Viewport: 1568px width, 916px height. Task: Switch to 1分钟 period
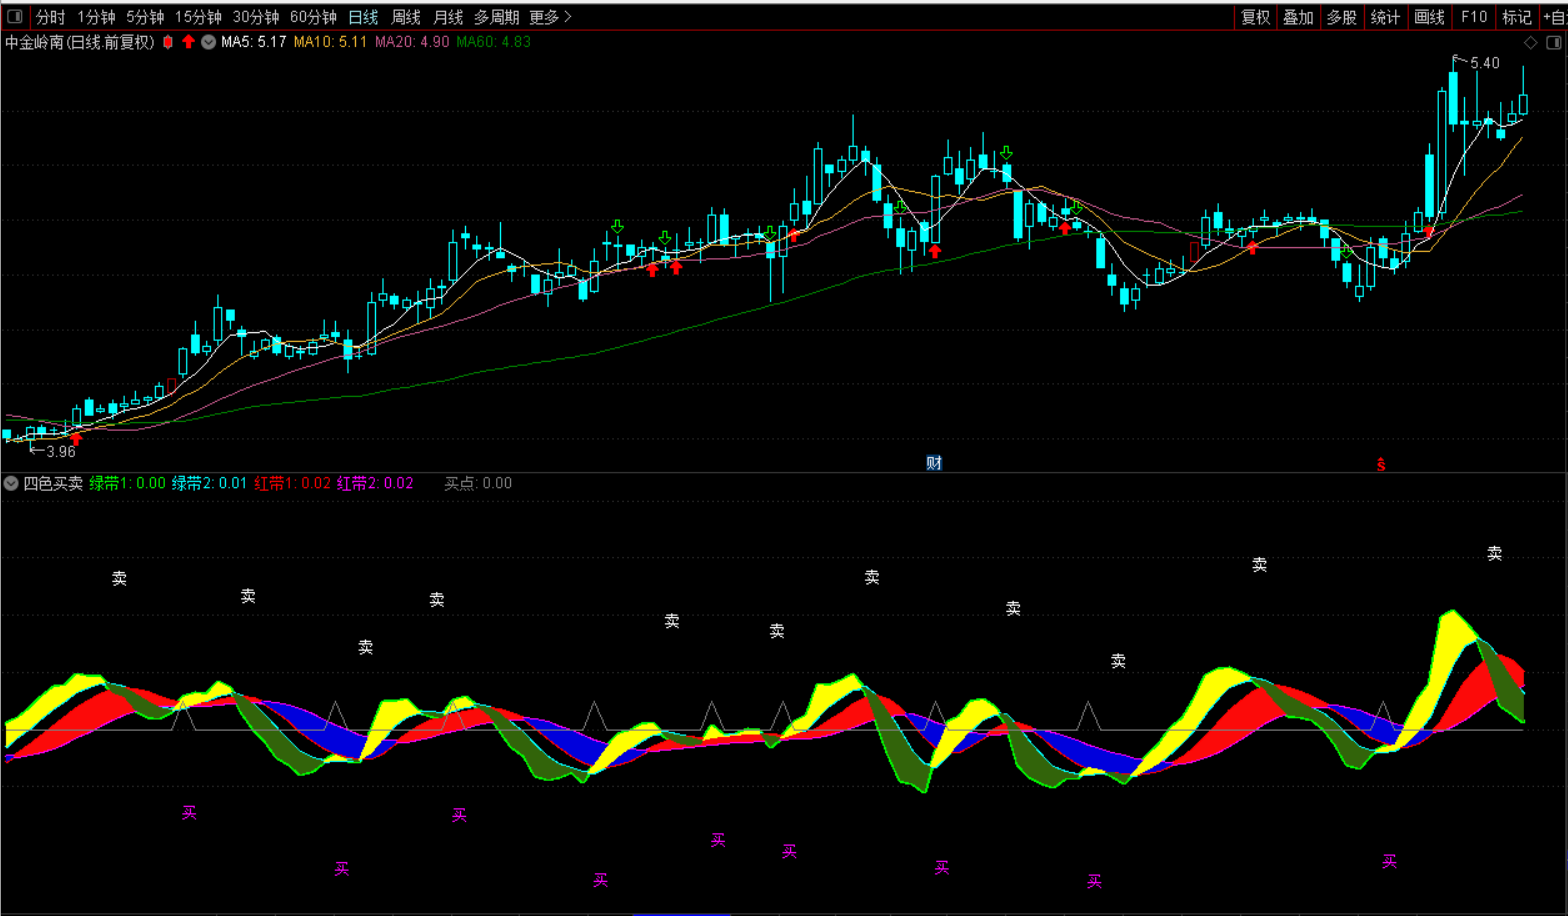tap(97, 17)
